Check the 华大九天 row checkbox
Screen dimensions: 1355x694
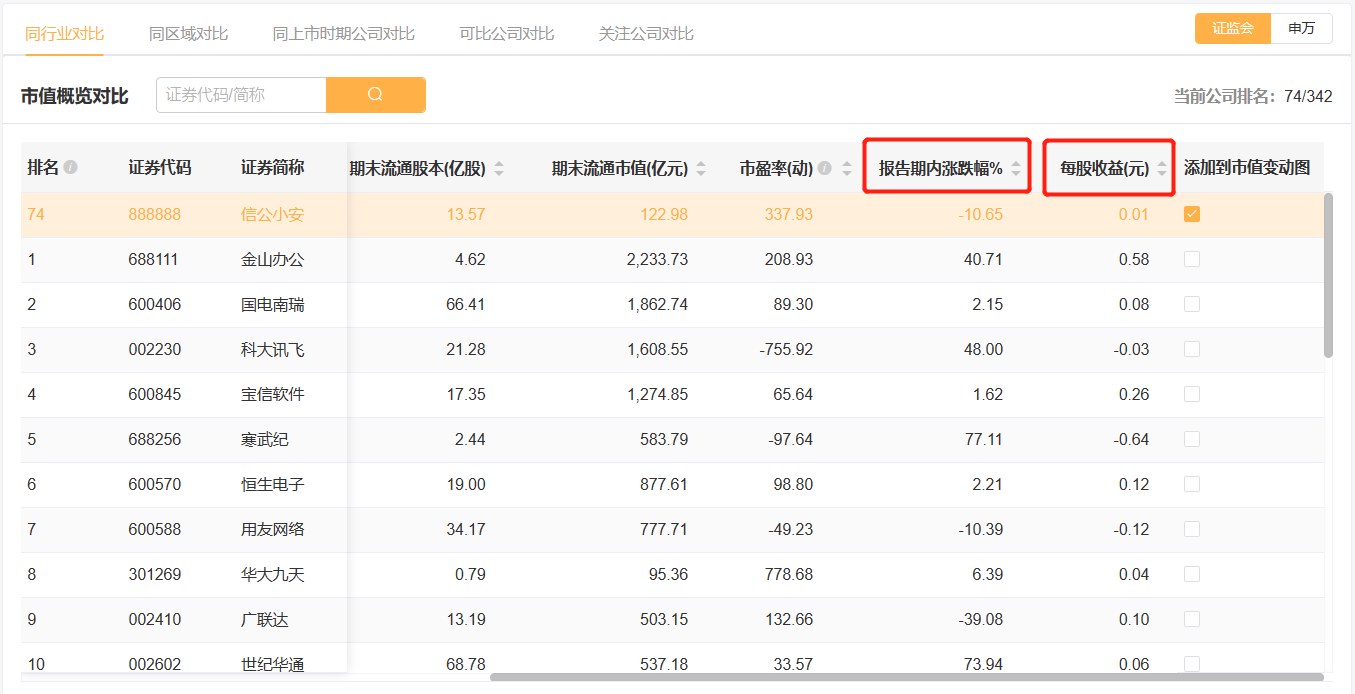click(x=1192, y=574)
